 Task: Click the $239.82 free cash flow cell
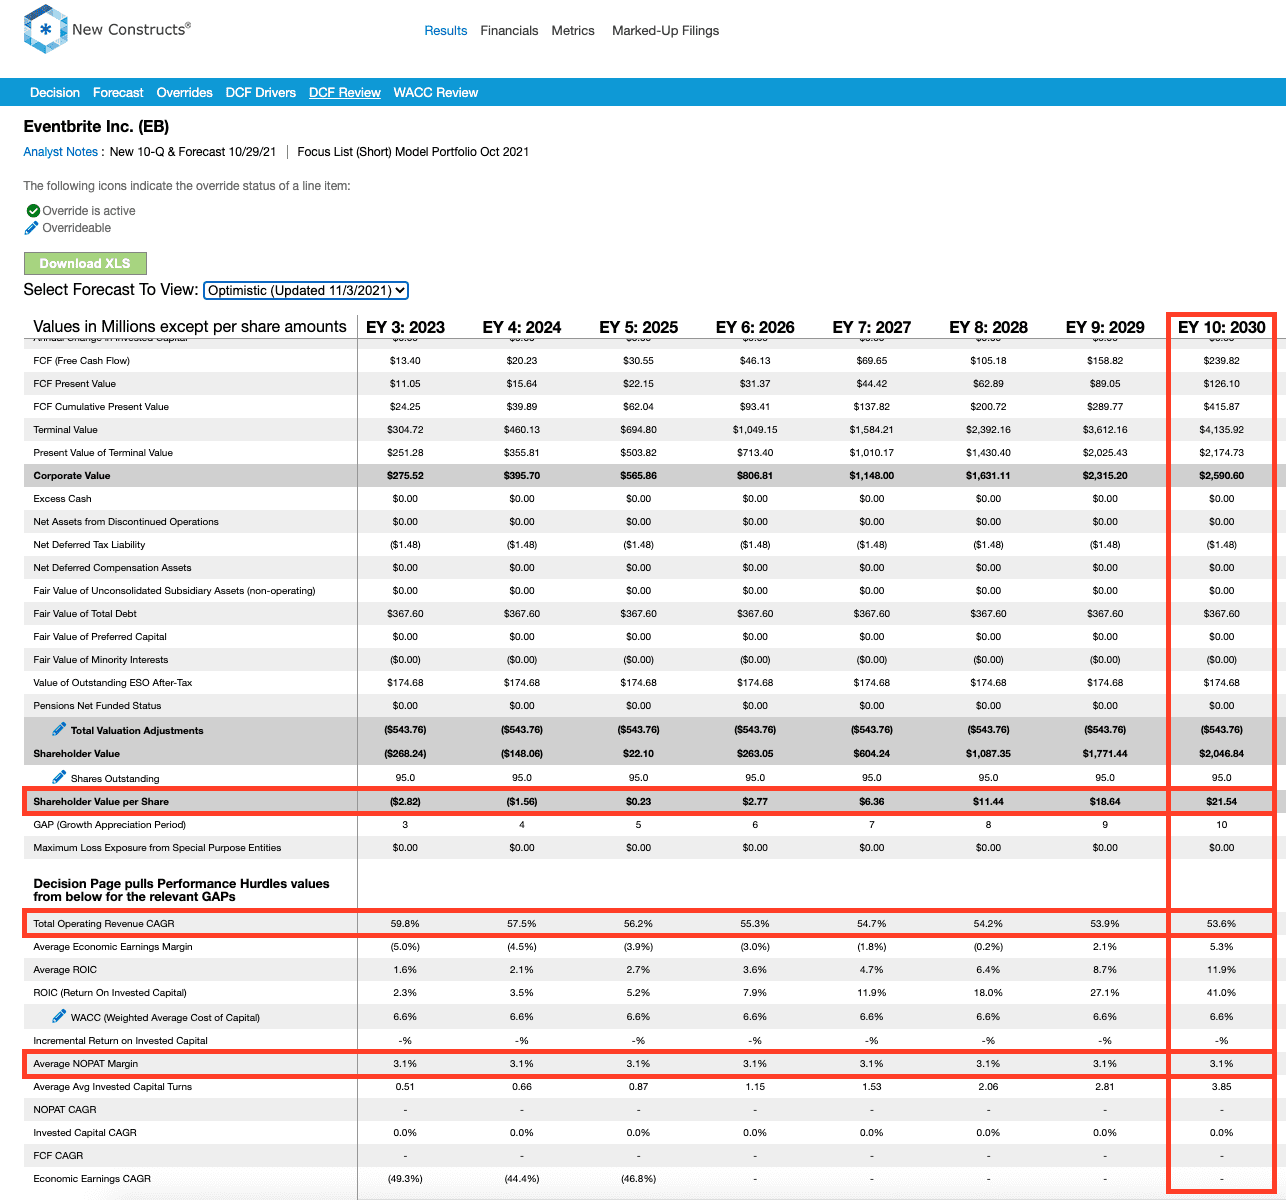(1221, 360)
